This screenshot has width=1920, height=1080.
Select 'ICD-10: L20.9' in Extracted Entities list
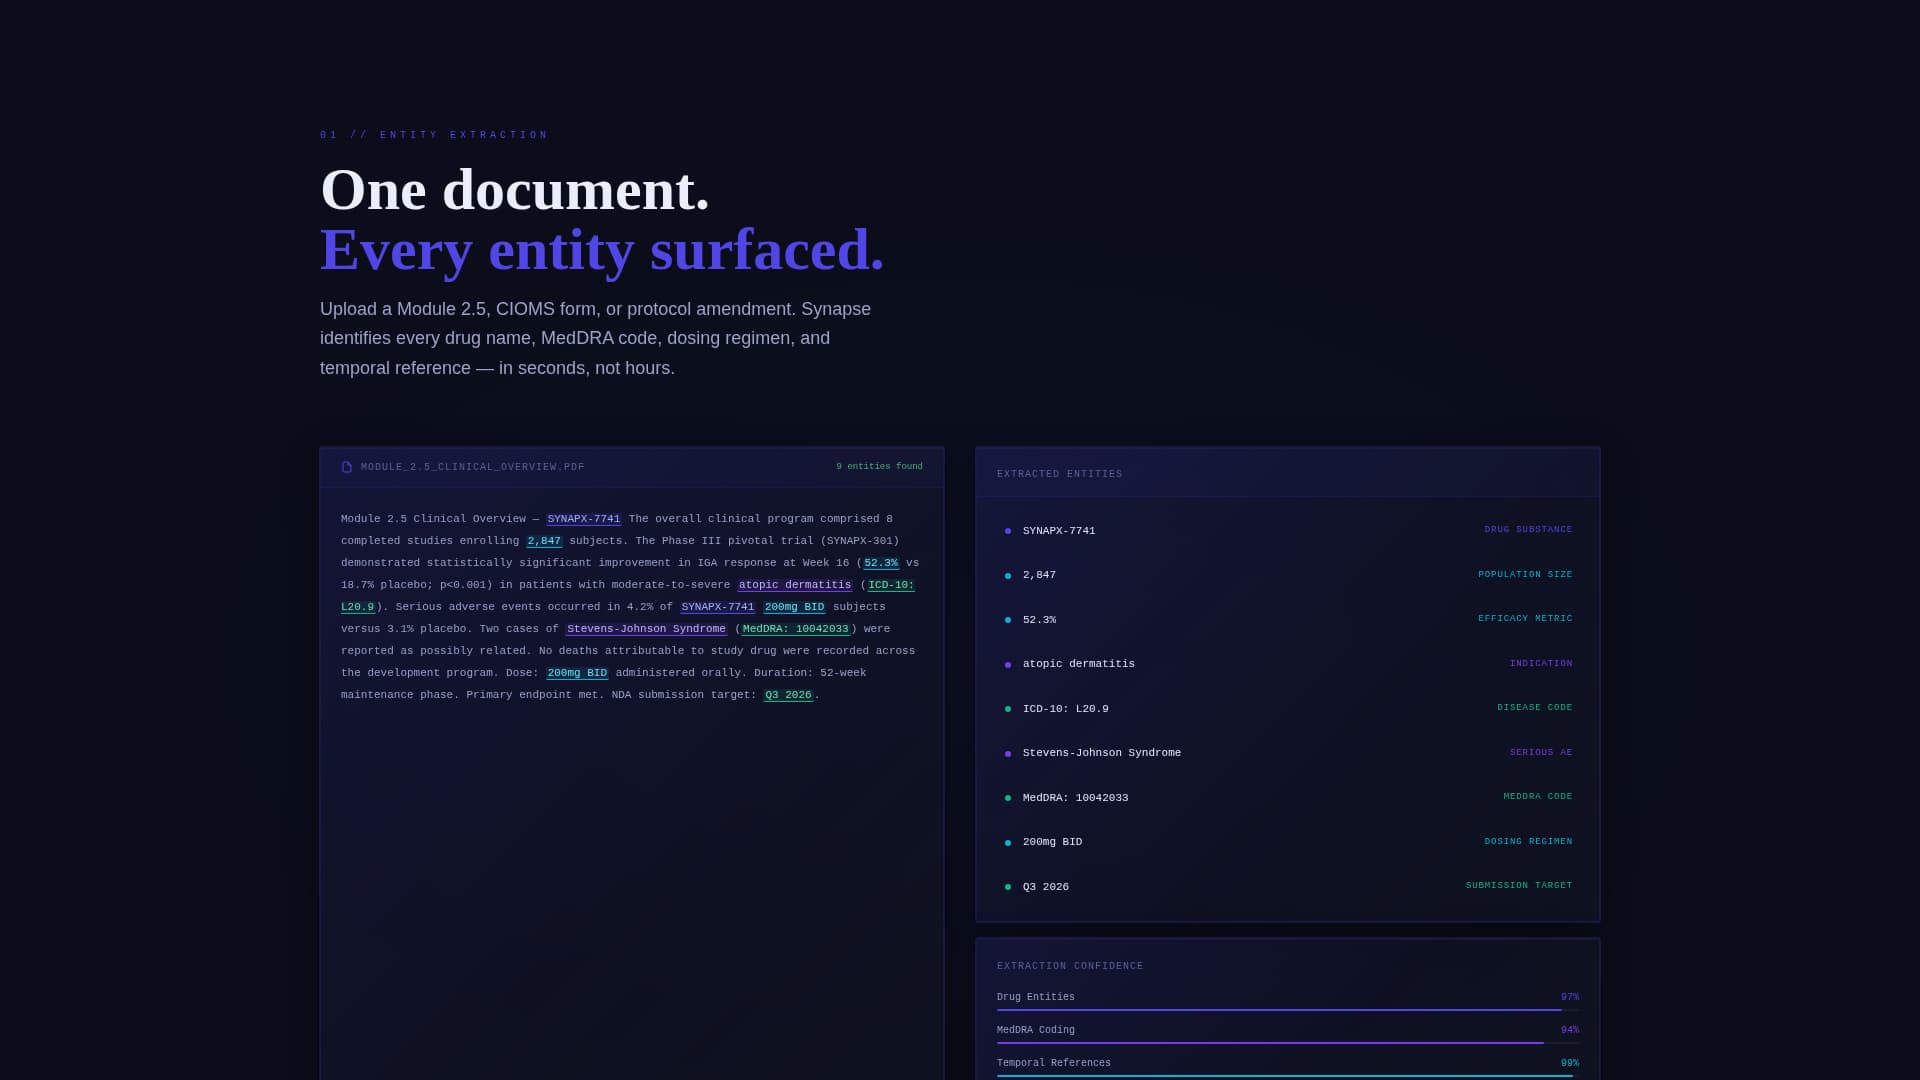(x=1066, y=708)
